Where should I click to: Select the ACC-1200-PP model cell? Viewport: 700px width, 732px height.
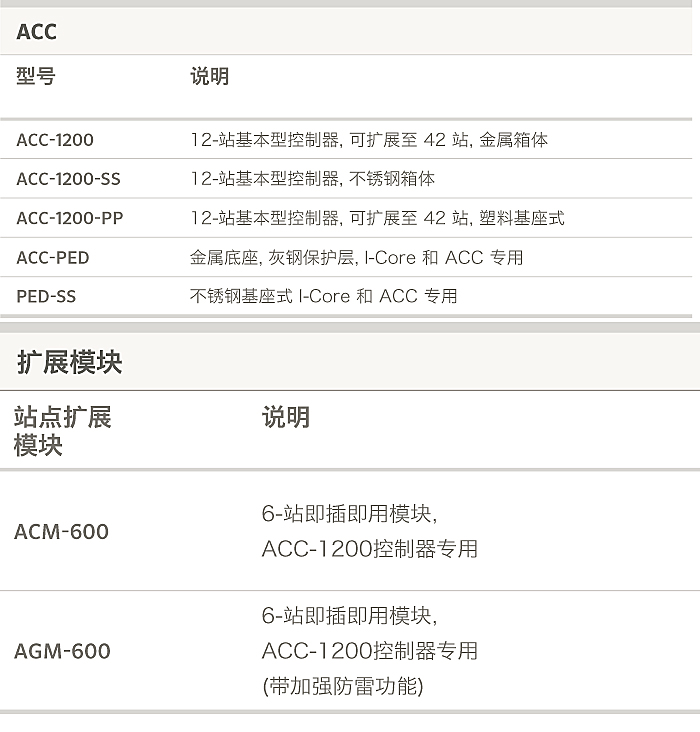70,218
